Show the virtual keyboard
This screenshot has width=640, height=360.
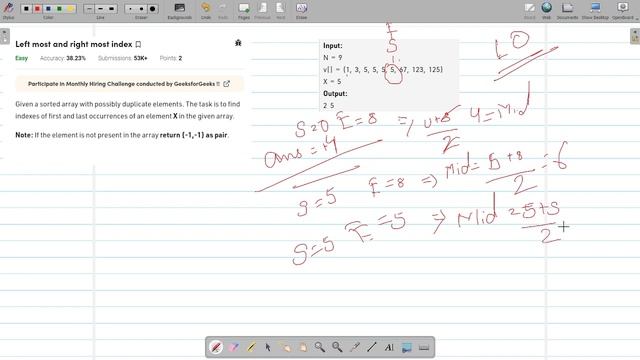click(x=424, y=347)
